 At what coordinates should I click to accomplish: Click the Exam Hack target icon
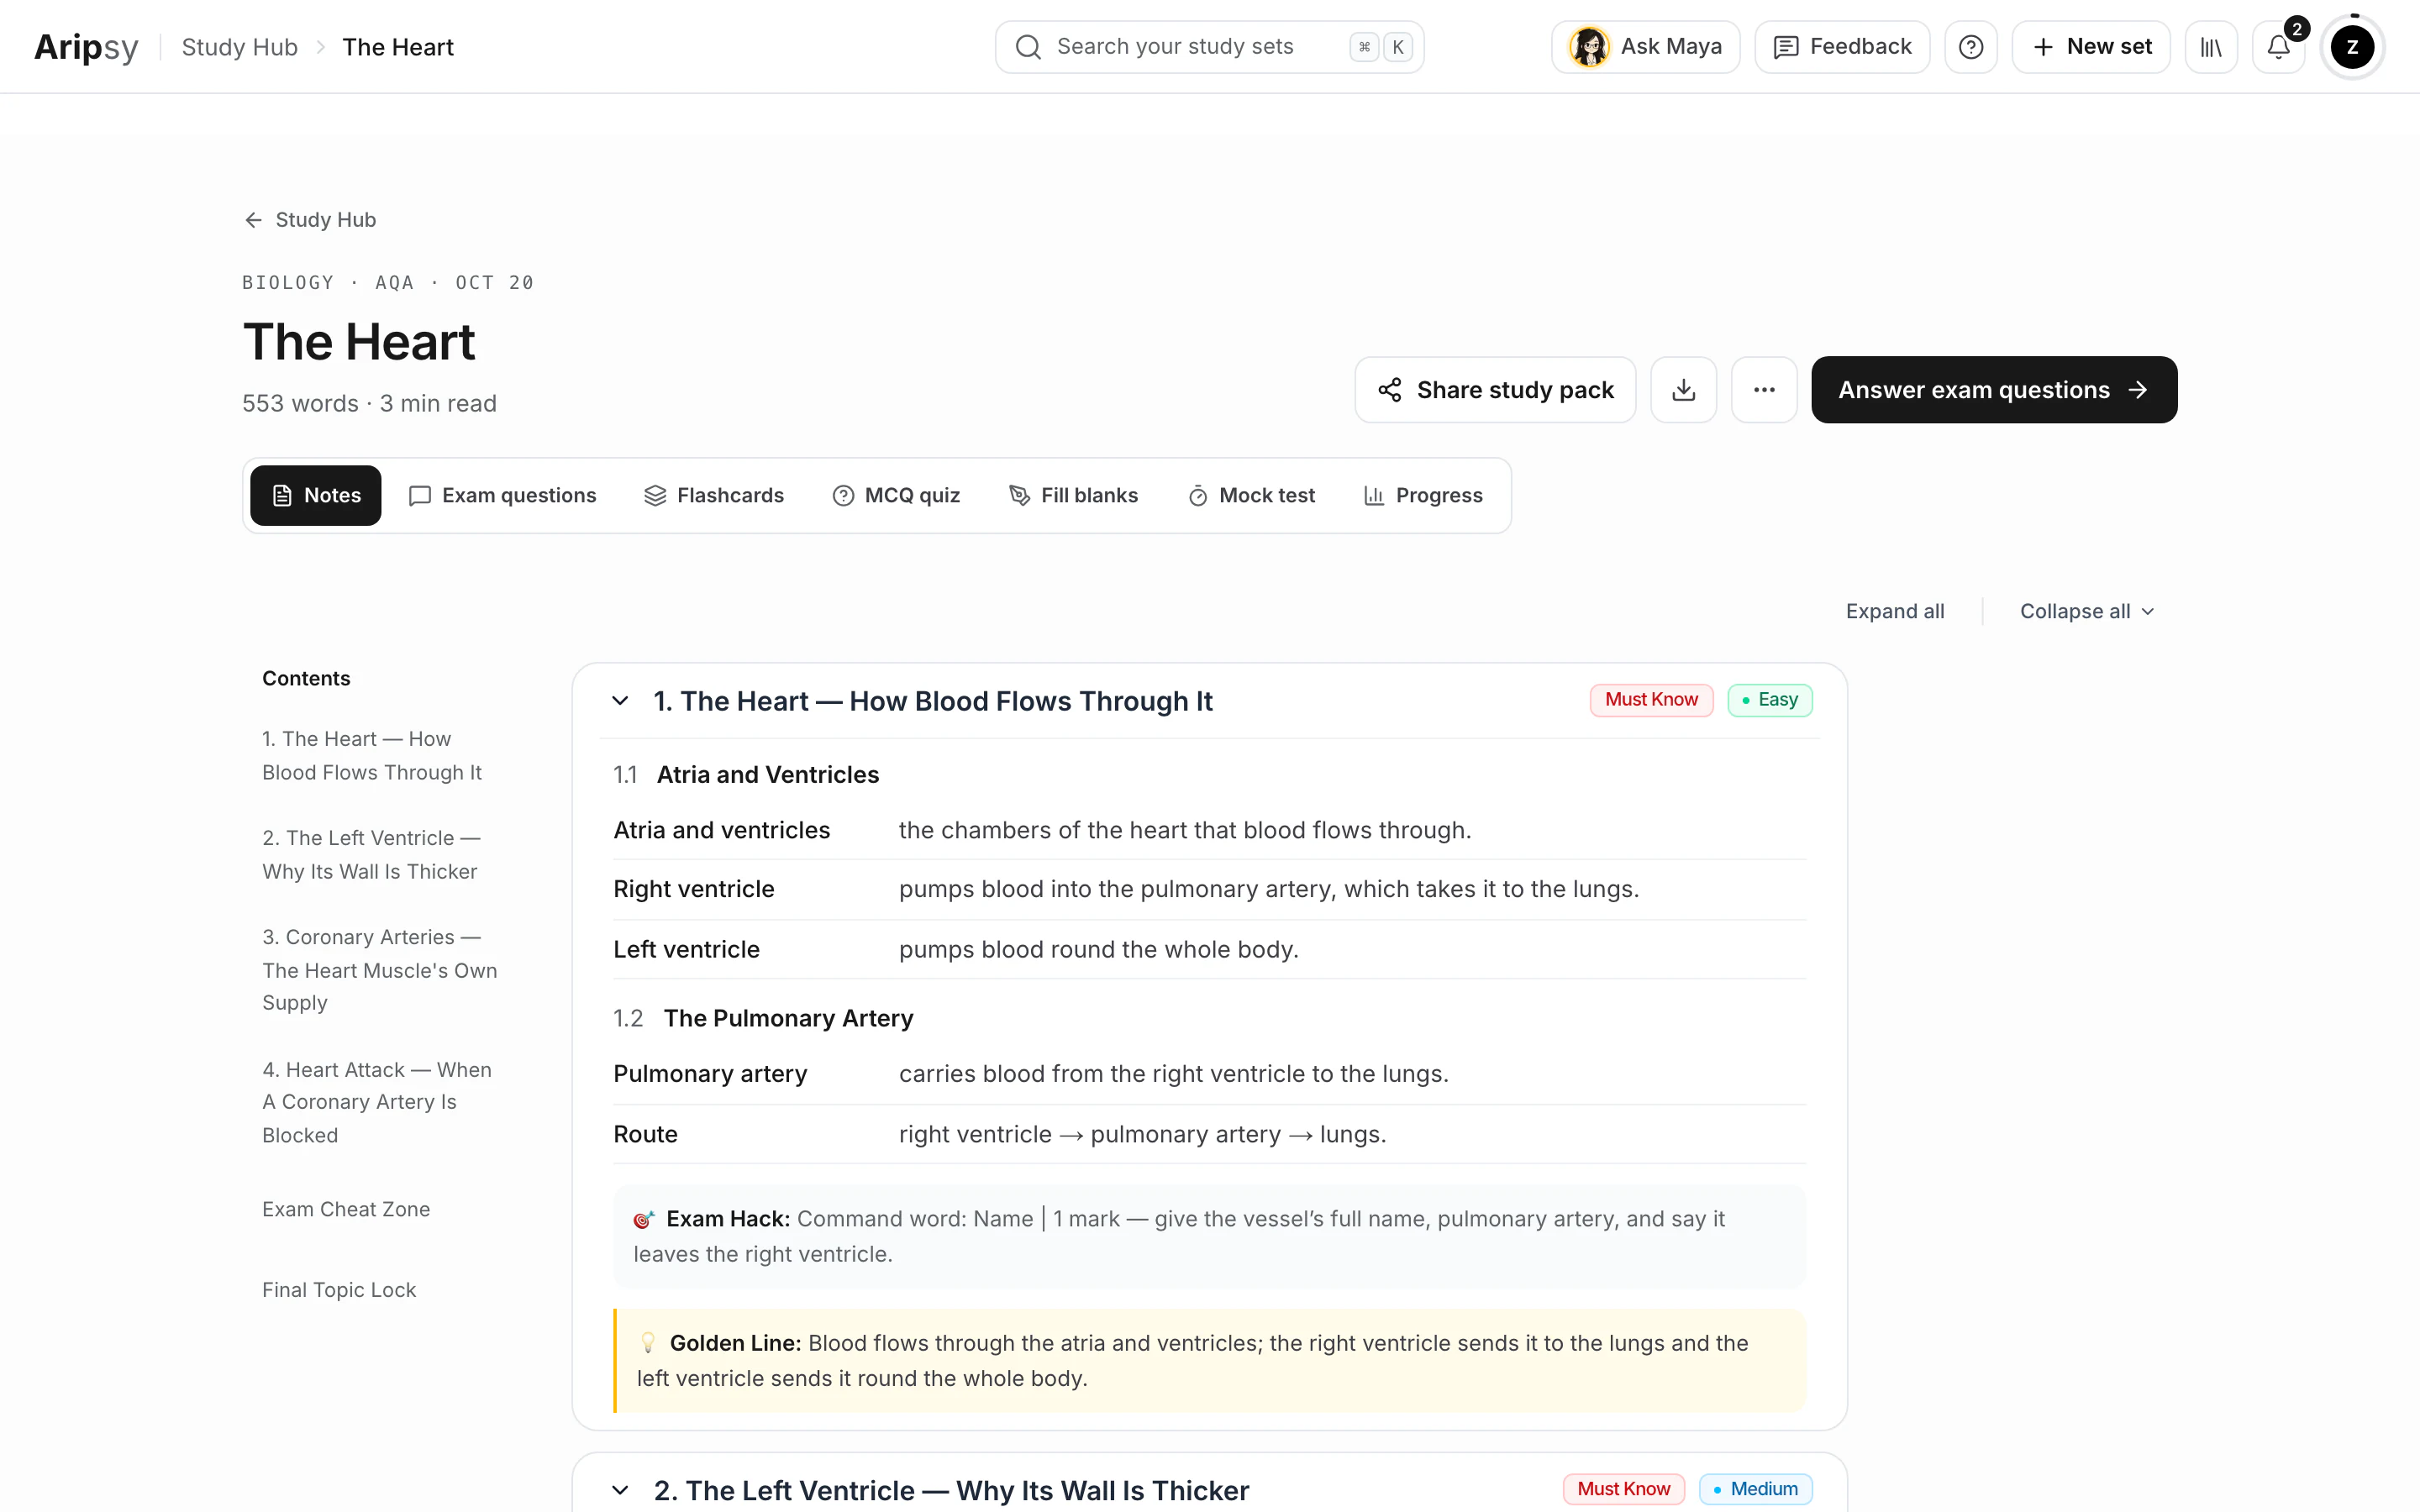click(644, 1219)
